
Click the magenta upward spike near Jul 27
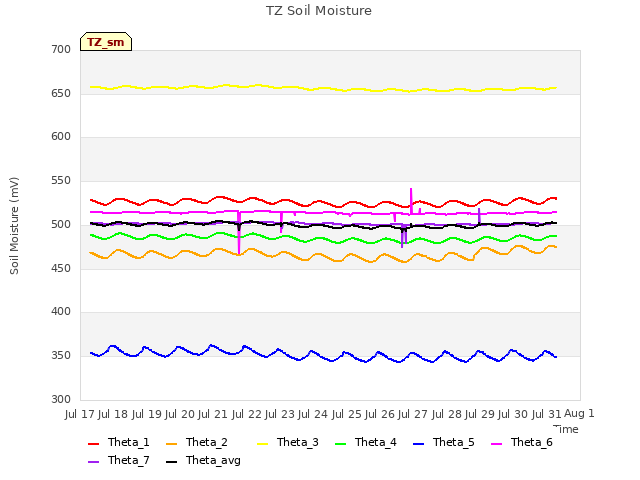coord(411,201)
